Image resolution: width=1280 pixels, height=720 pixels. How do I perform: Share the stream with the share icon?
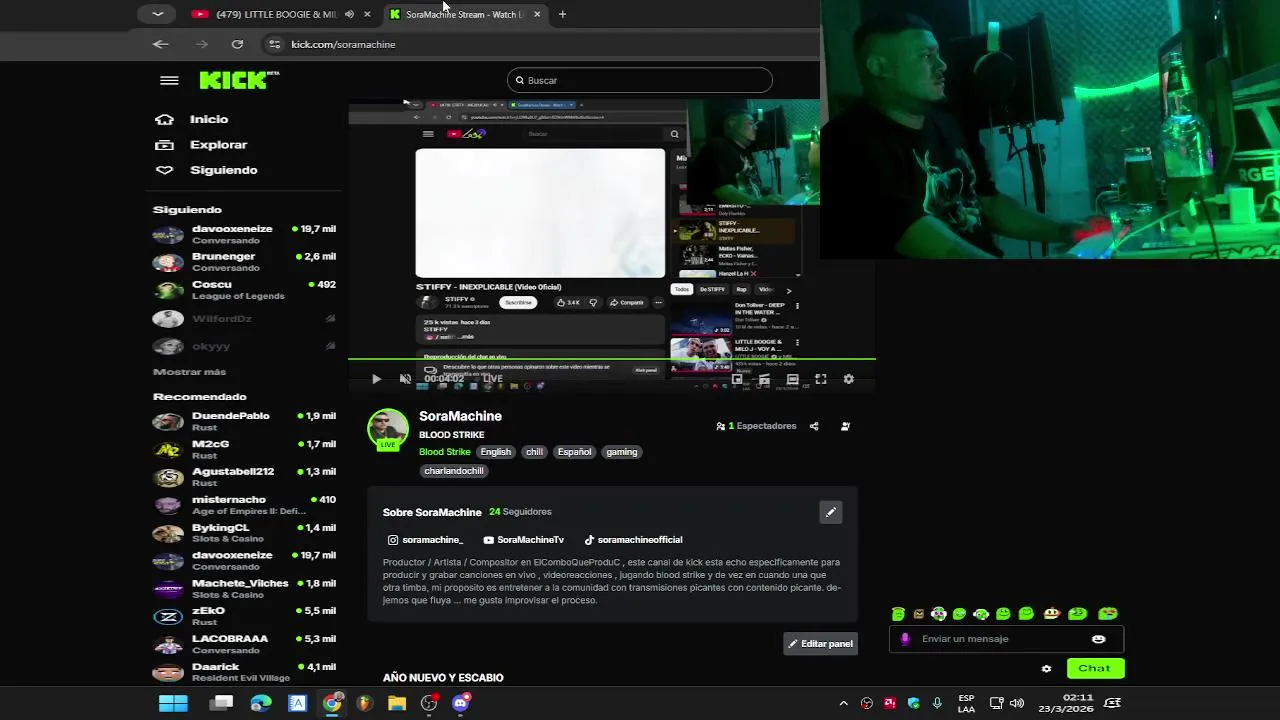pos(814,426)
